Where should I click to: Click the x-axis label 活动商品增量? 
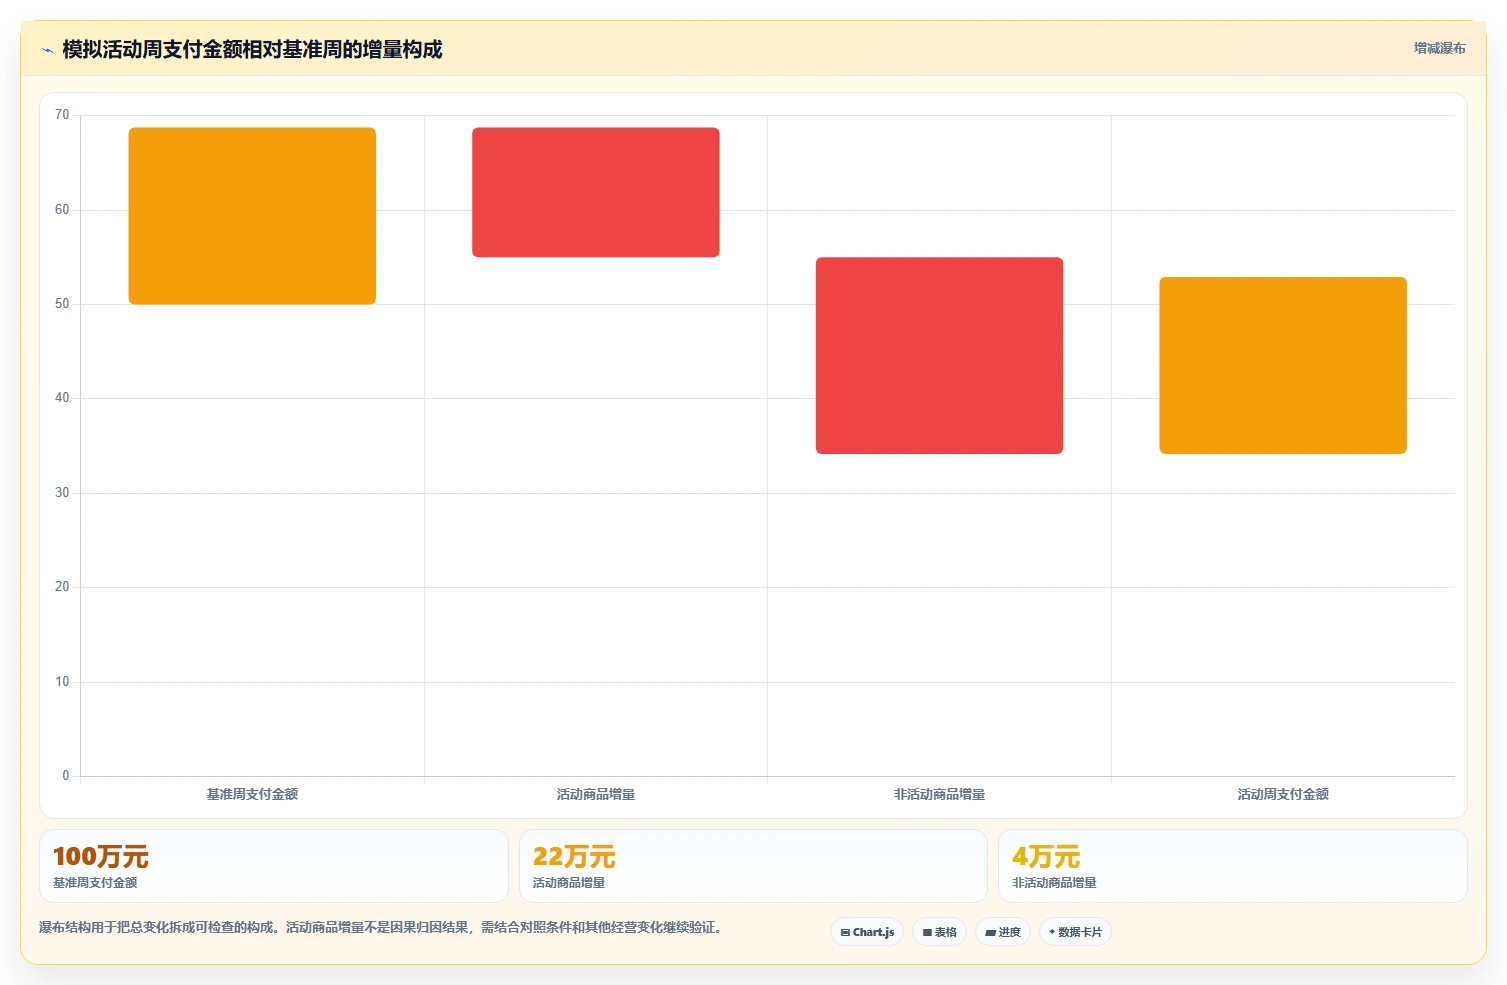tap(596, 794)
